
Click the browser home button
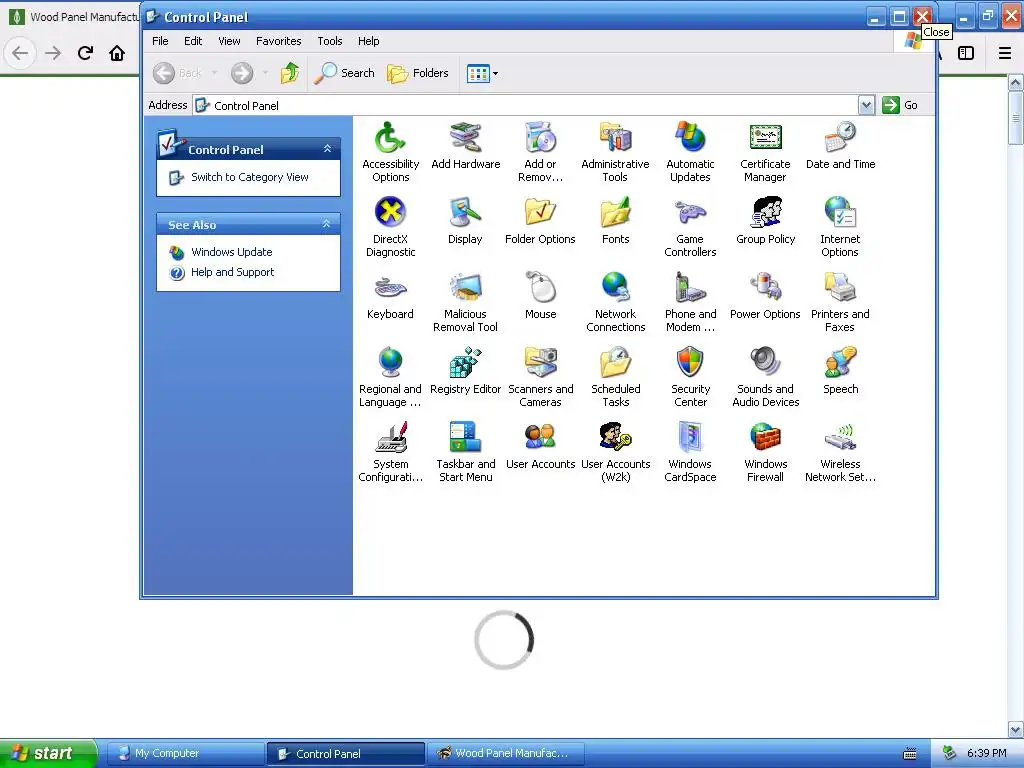point(117,53)
